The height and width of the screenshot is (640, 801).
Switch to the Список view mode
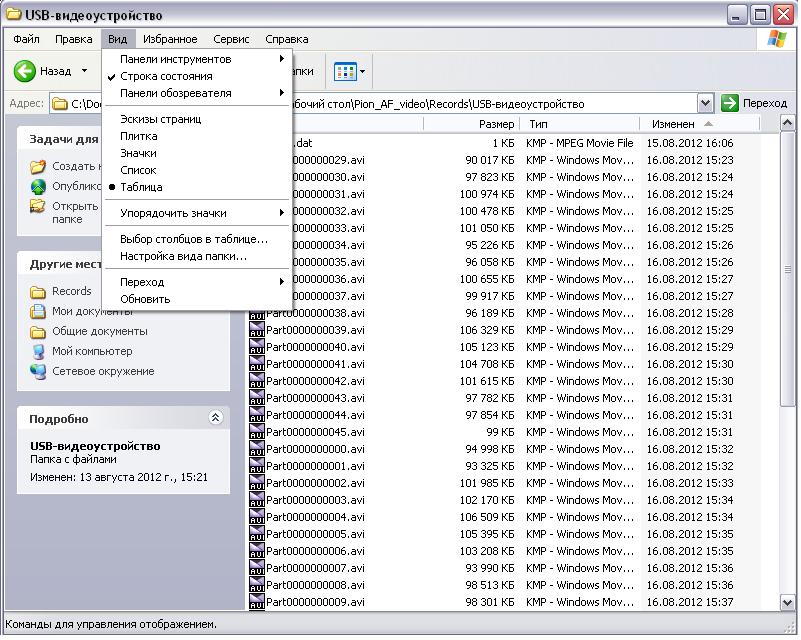coord(138,170)
